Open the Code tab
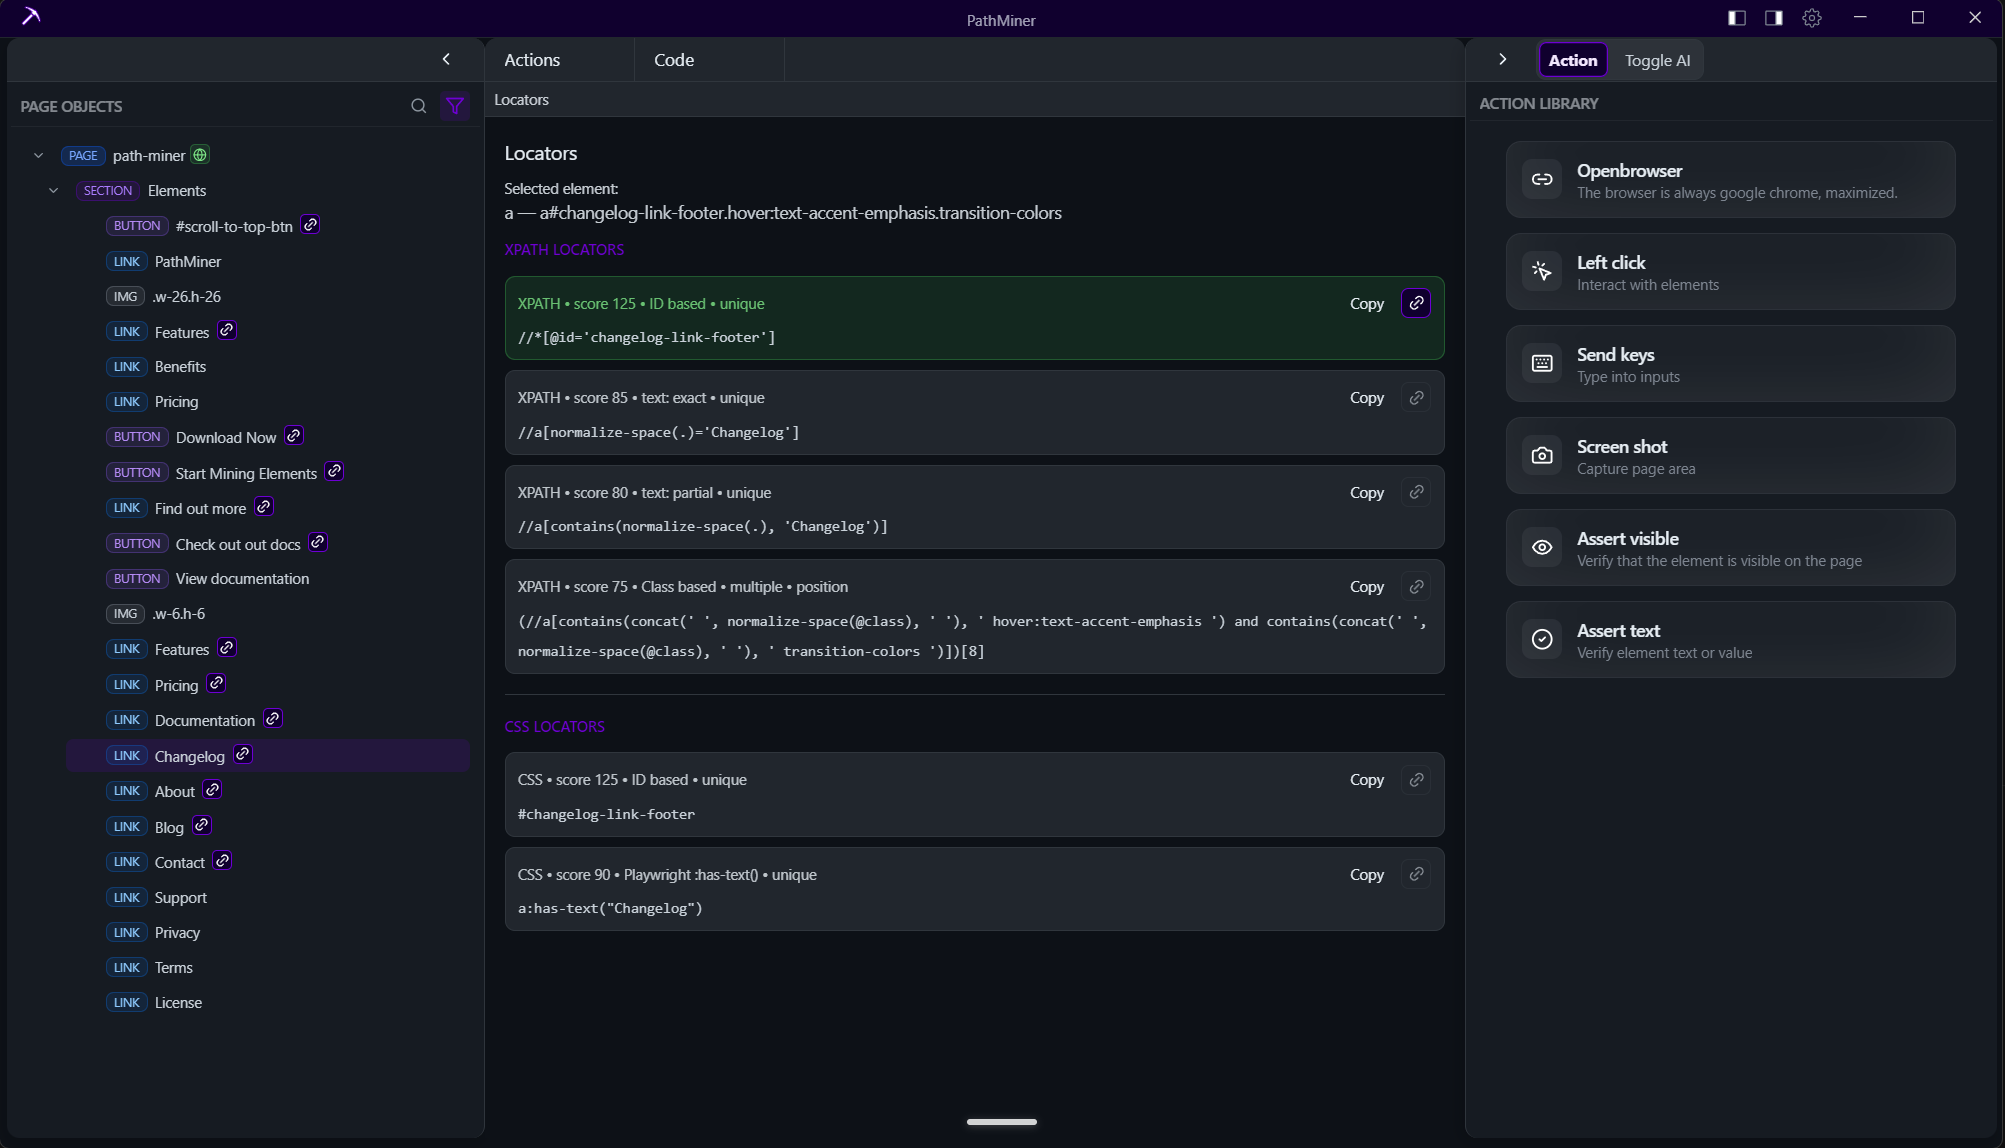 pyautogui.click(x=674, y=60)
